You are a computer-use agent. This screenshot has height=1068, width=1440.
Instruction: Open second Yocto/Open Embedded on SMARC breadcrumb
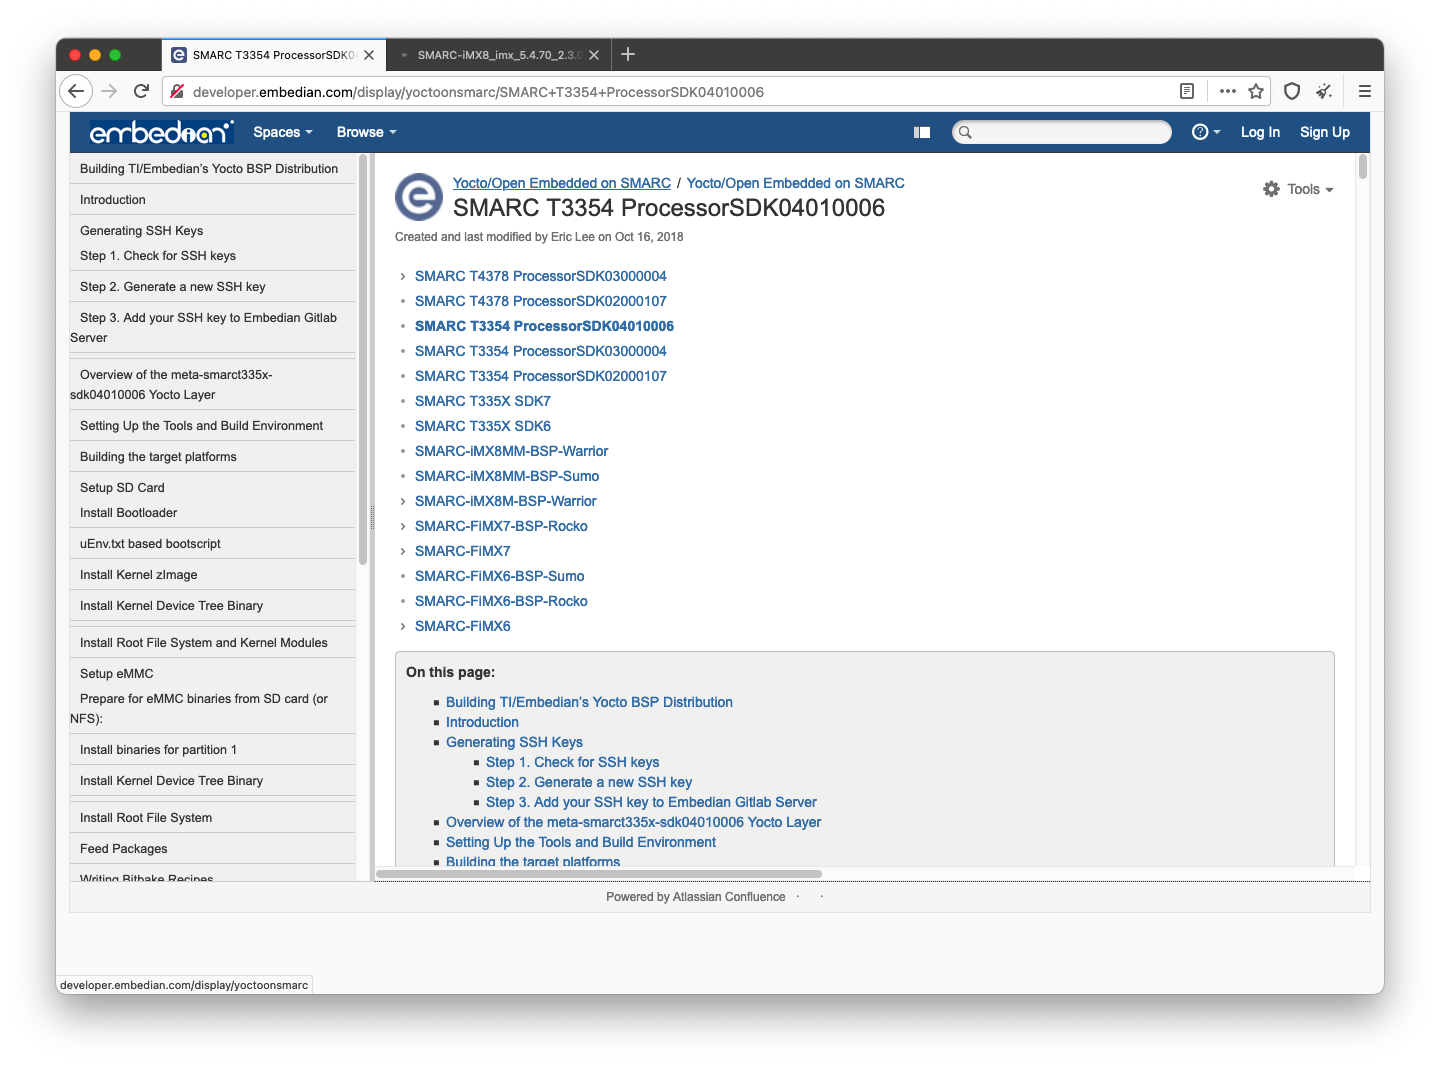pyautogui.click(x=795, y=183)
